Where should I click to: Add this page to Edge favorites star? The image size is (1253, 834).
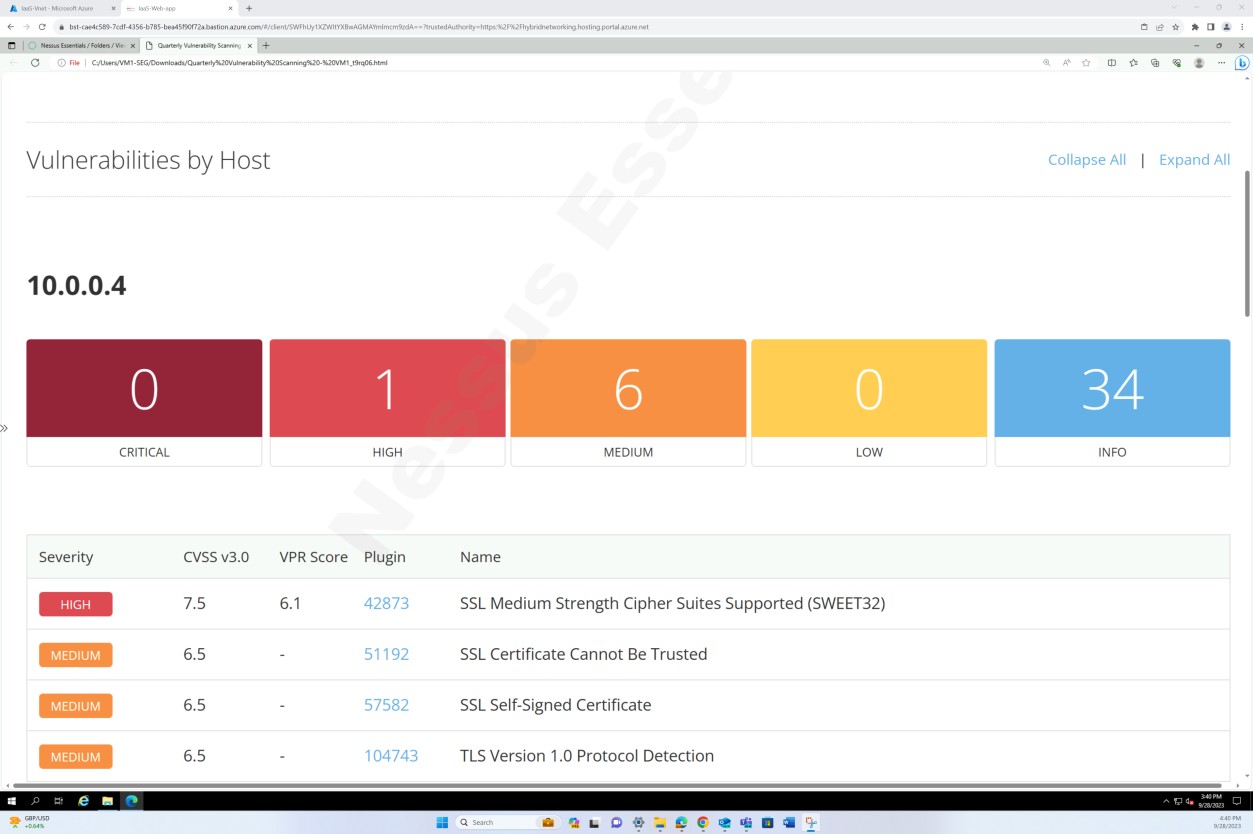click(x=1086, y=62)
